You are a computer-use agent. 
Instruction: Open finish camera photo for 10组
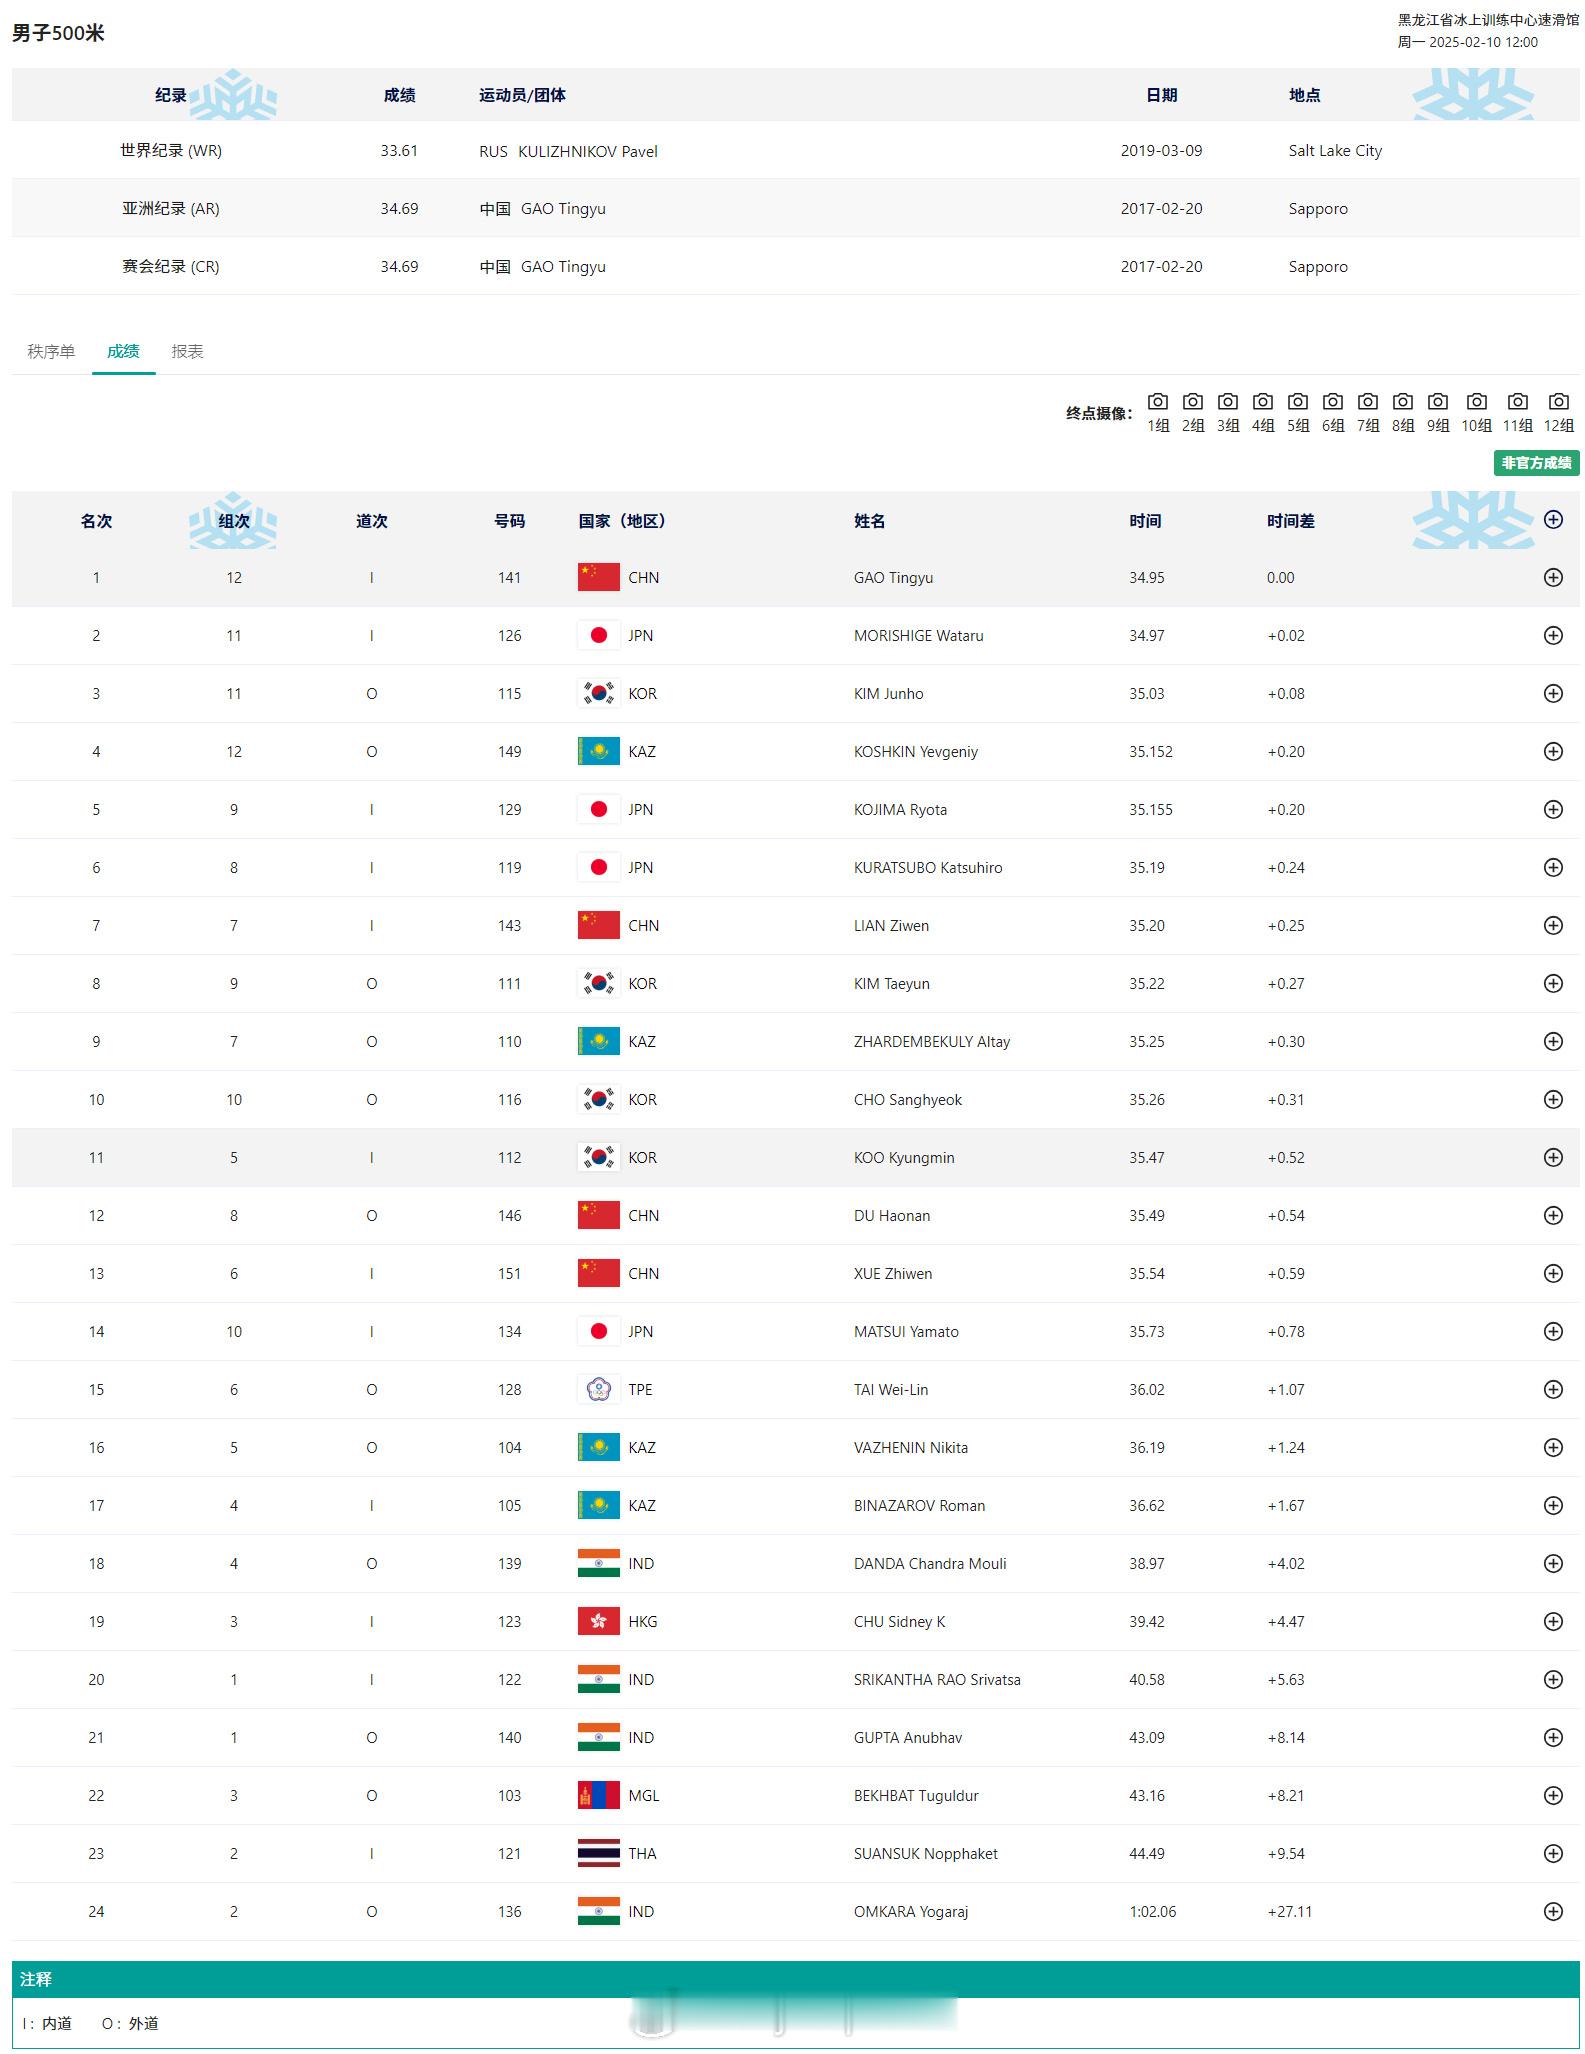click(1477, 402)
